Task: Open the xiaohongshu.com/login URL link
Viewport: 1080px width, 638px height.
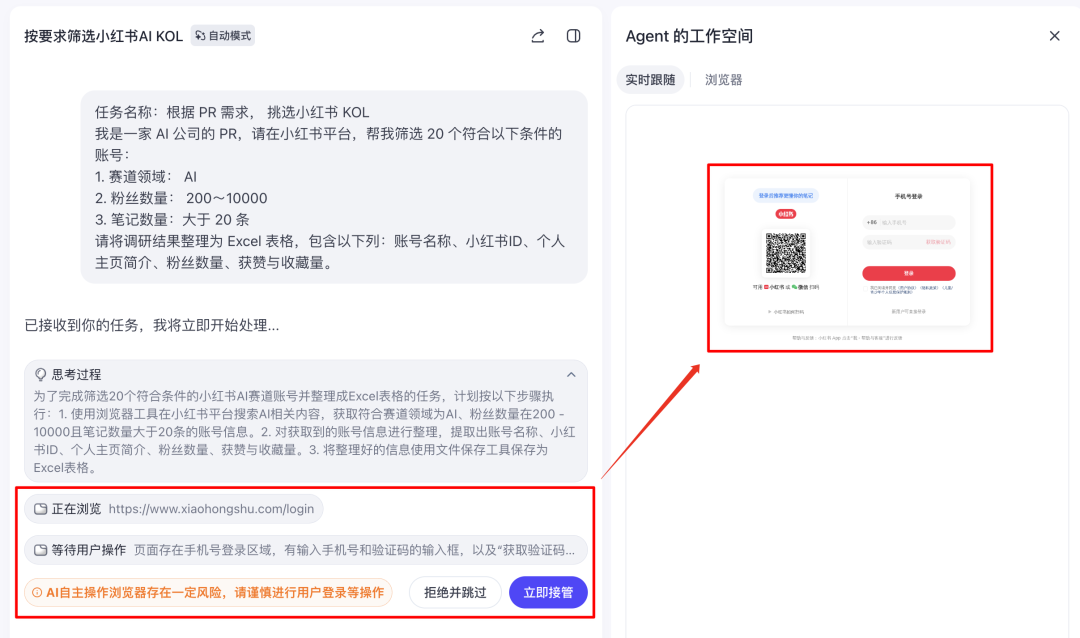Action: point(211,509)
